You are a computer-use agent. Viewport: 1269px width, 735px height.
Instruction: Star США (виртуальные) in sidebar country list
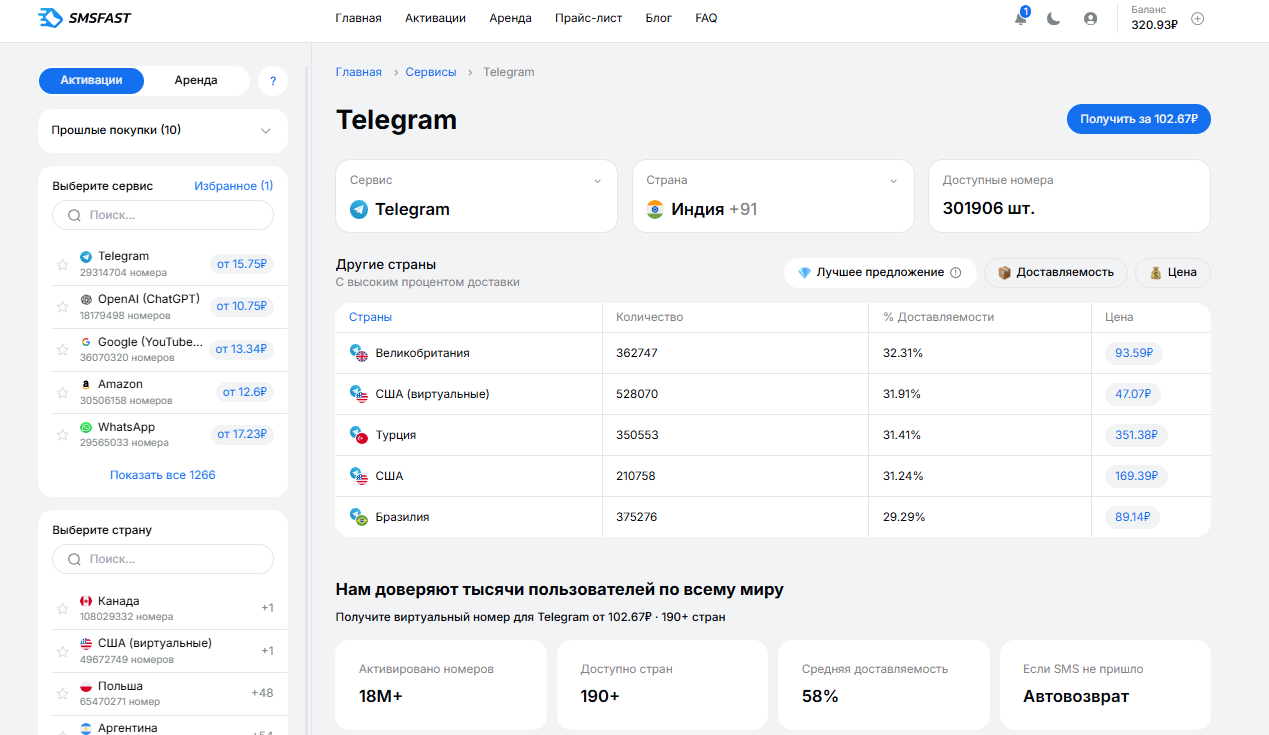[62, 651]
